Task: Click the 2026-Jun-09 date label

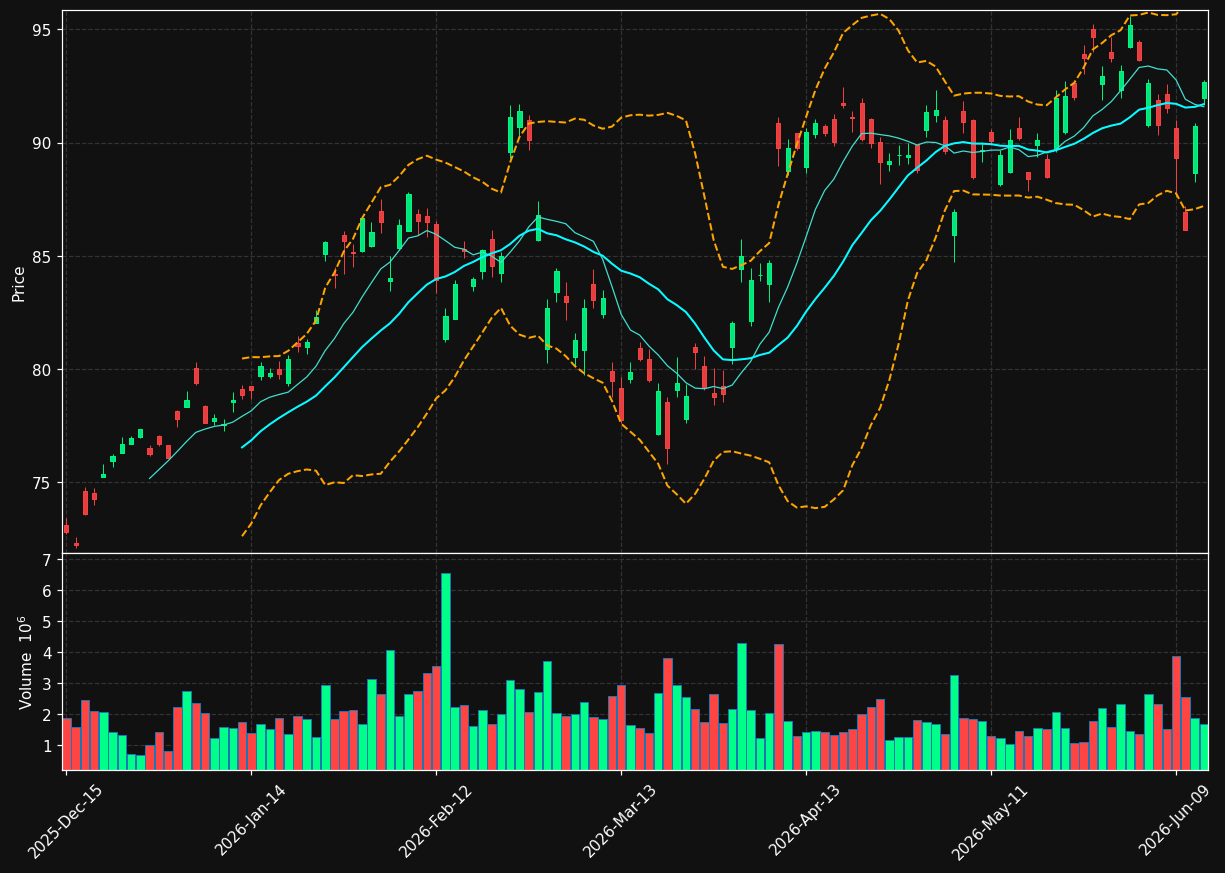Action: 1176,821
